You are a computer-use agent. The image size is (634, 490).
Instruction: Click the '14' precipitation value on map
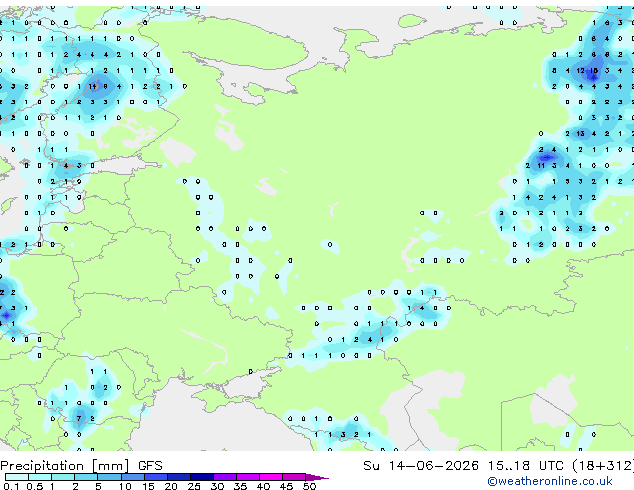(93, 86)
